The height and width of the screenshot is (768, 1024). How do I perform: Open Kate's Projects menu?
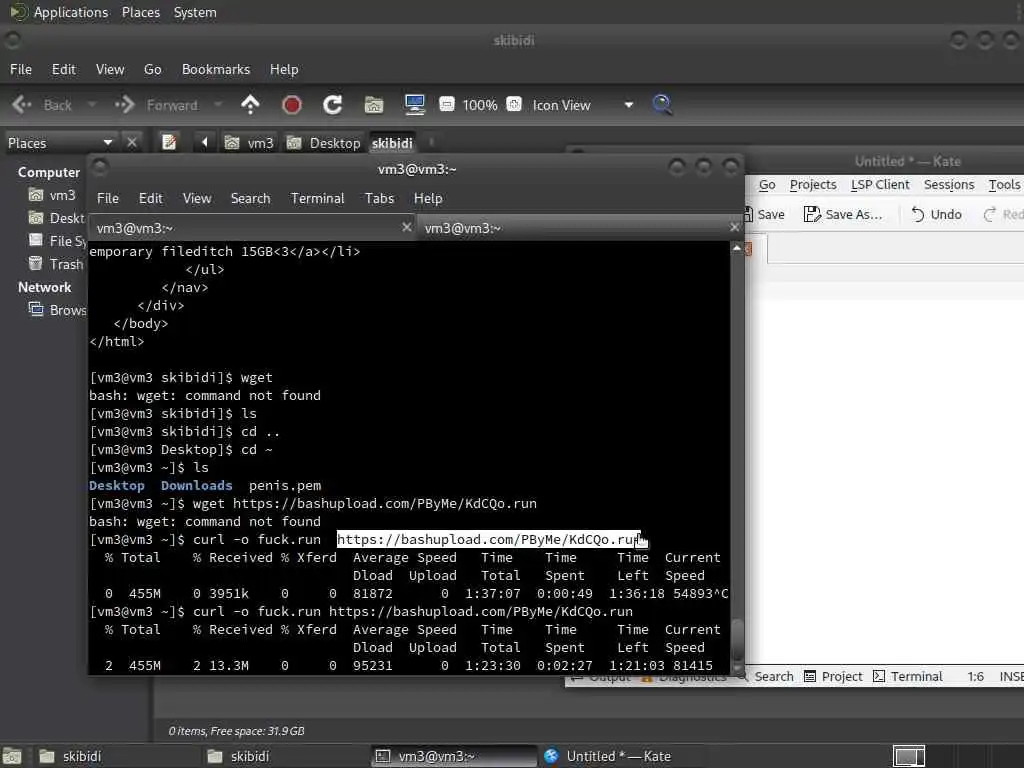pyautogui.click(x=813, y=185)
